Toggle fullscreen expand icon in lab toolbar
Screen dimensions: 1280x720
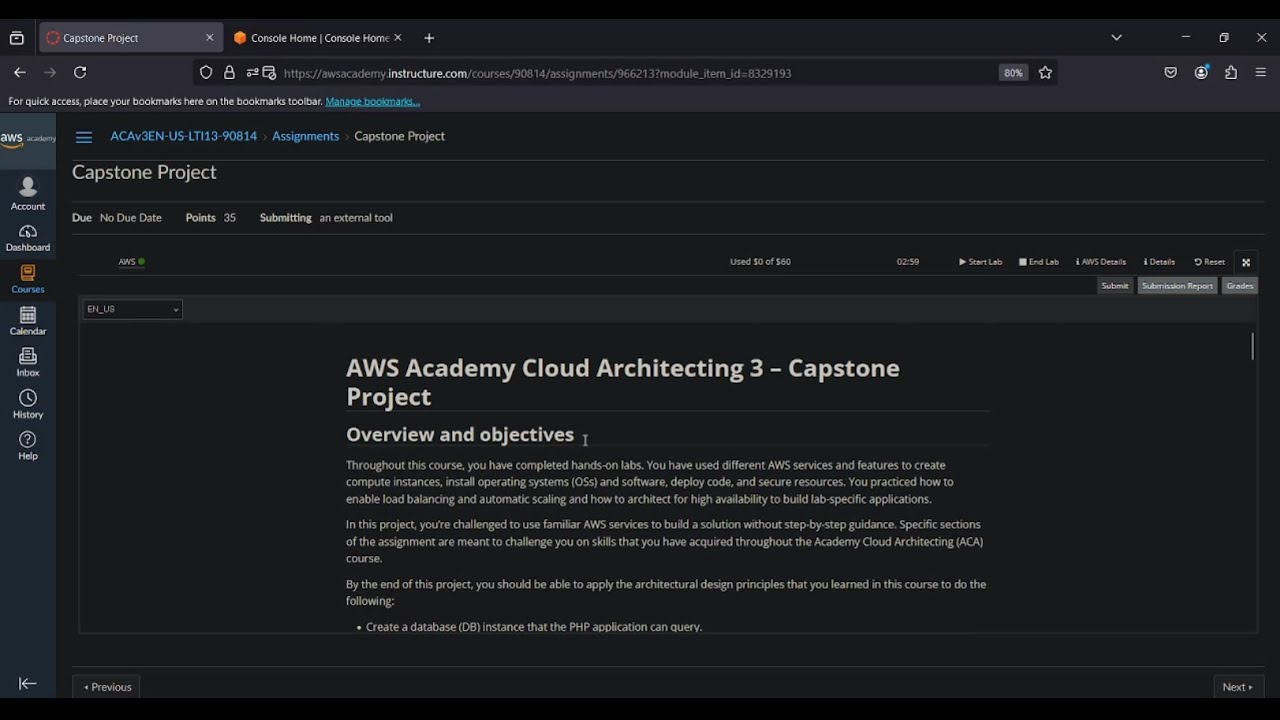coord(1246,262)
